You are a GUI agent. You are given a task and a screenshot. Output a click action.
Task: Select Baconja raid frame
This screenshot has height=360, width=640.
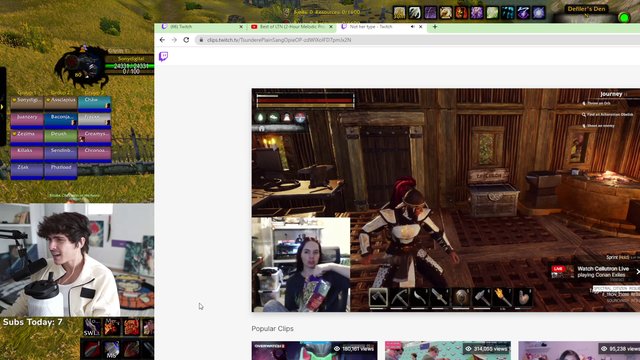[x=61, y=120]
